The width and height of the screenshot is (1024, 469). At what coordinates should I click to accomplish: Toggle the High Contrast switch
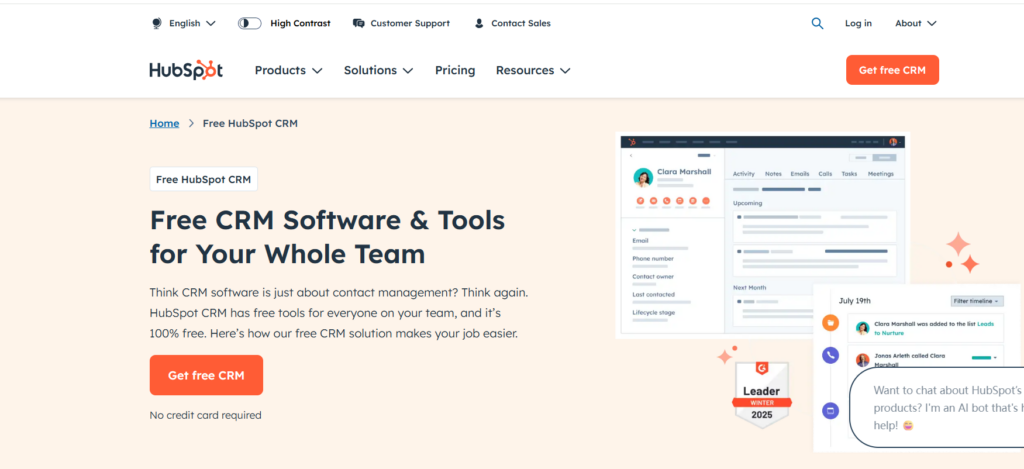point(249,23)
